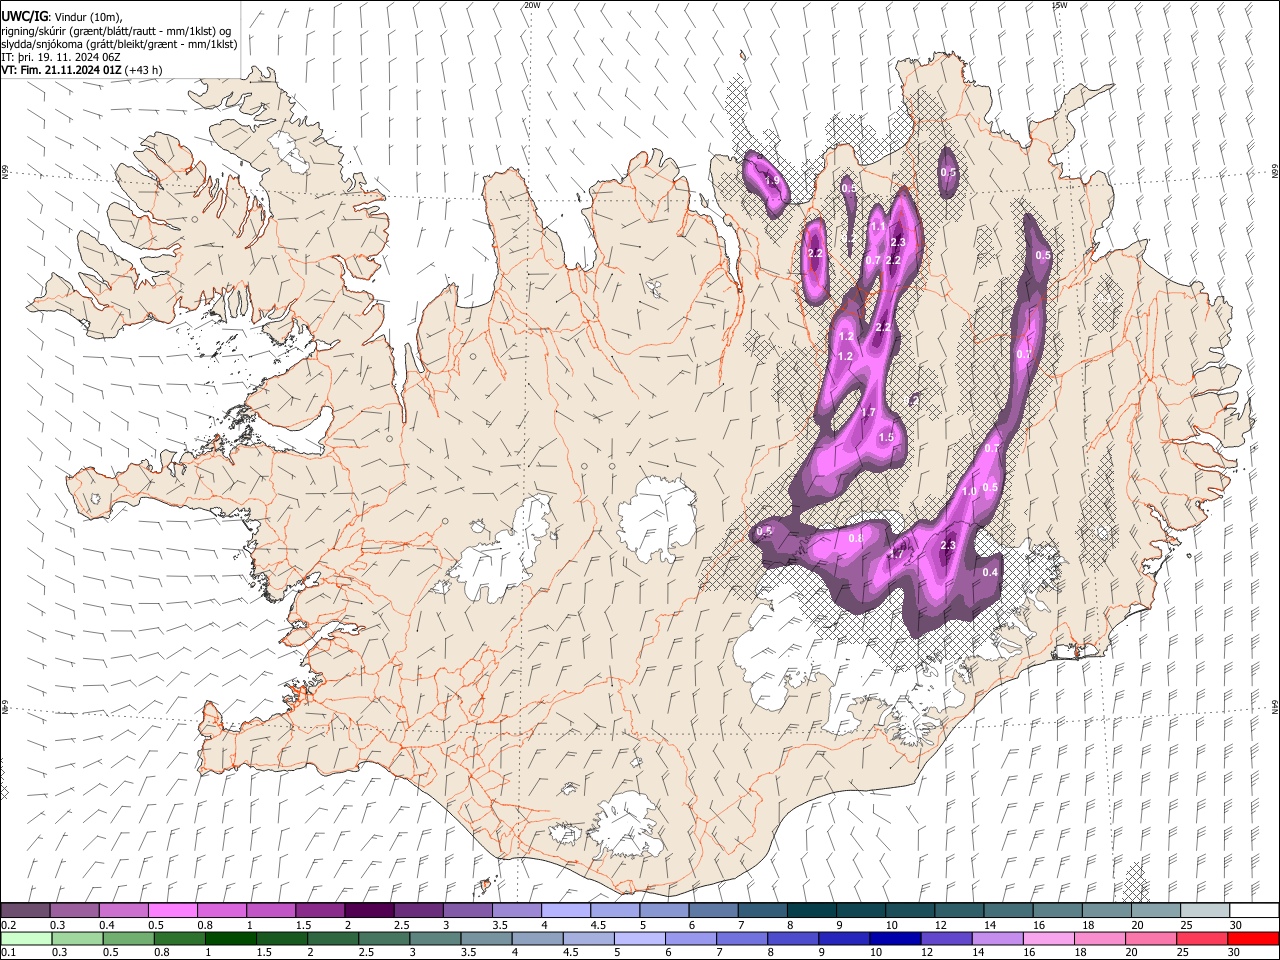The image size is (1280, 960).
Task: Select the 'slydda/snjókoma' legend description line
Action: click(x=119, y=44)
